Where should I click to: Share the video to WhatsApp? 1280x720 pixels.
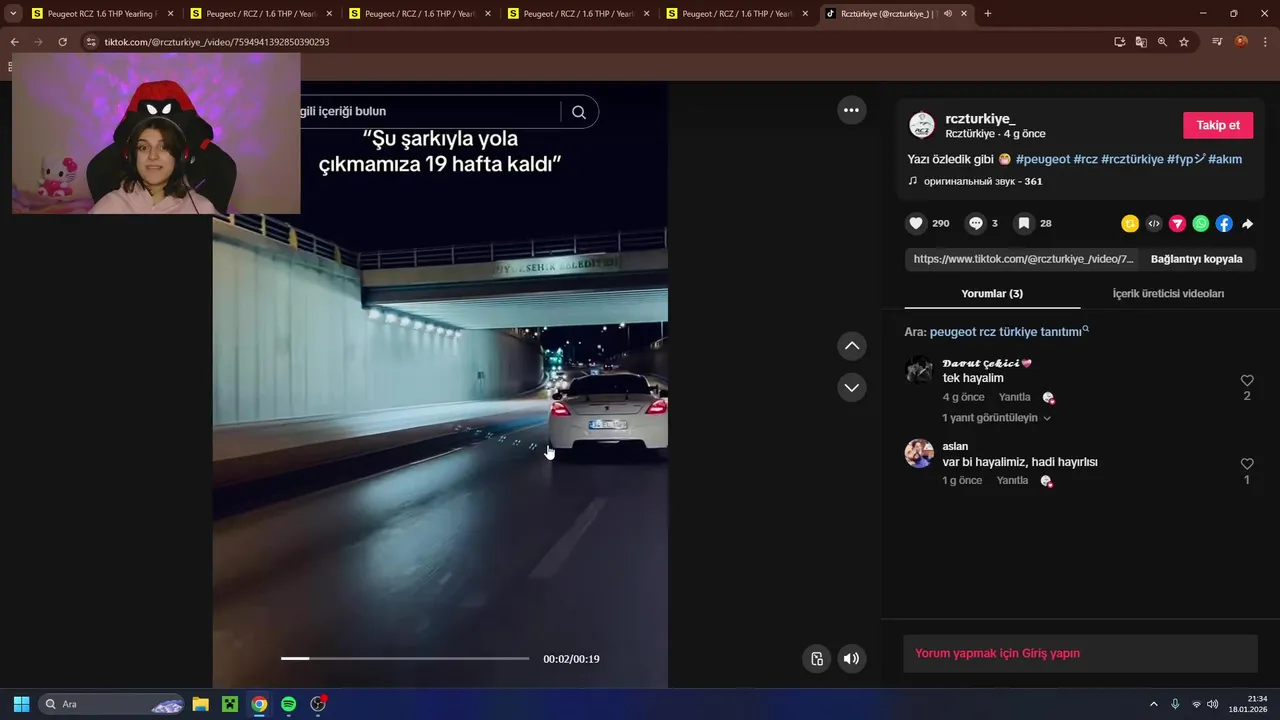pyautogui.click(x=1201, y=224)
